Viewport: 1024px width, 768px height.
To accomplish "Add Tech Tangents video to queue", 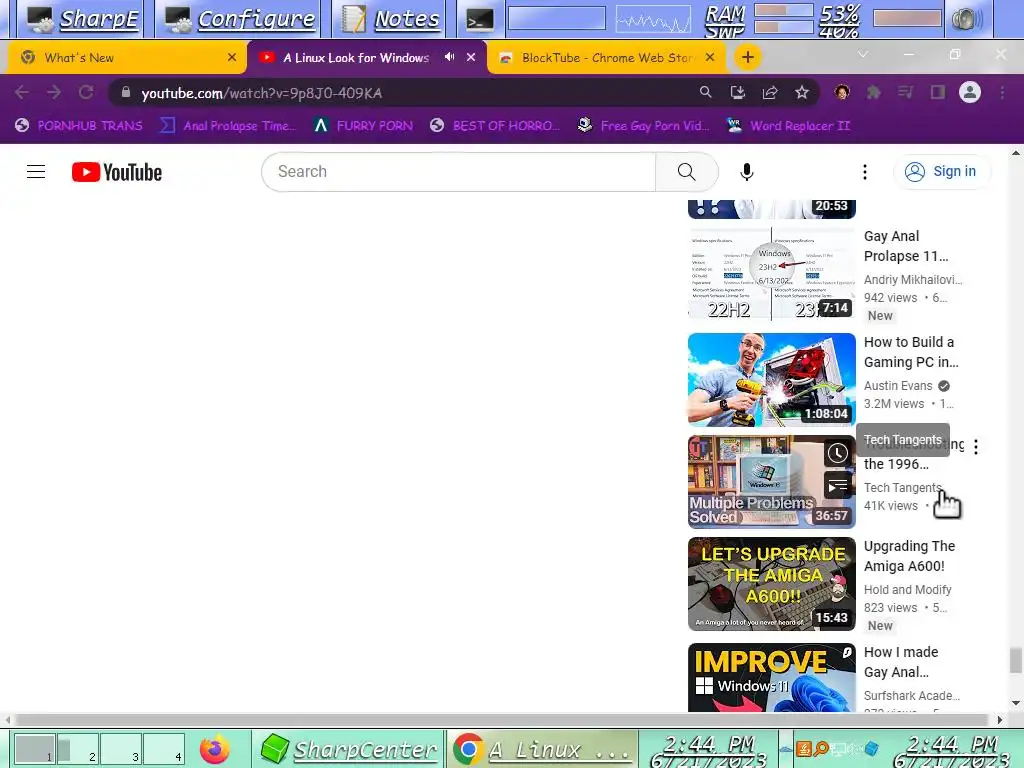I will click(837, 486).
